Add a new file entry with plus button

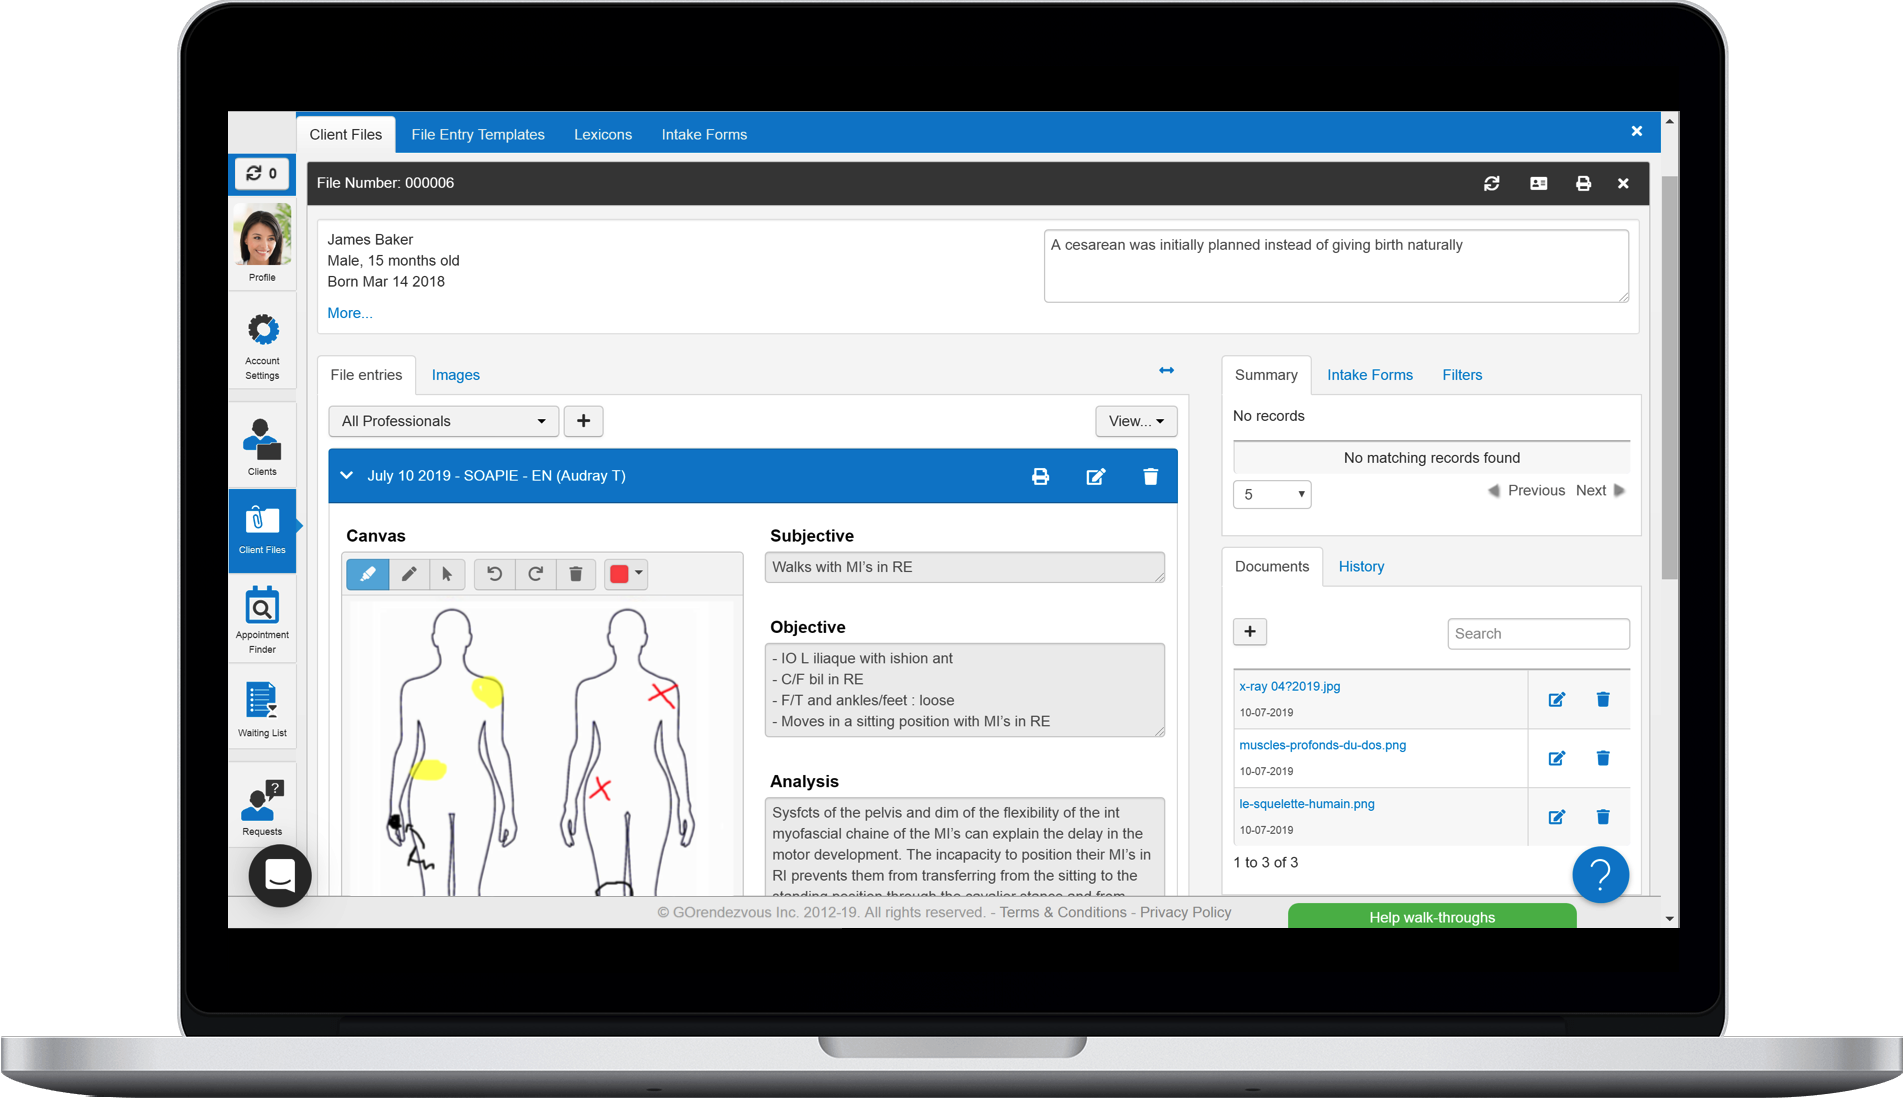[583, 421]
